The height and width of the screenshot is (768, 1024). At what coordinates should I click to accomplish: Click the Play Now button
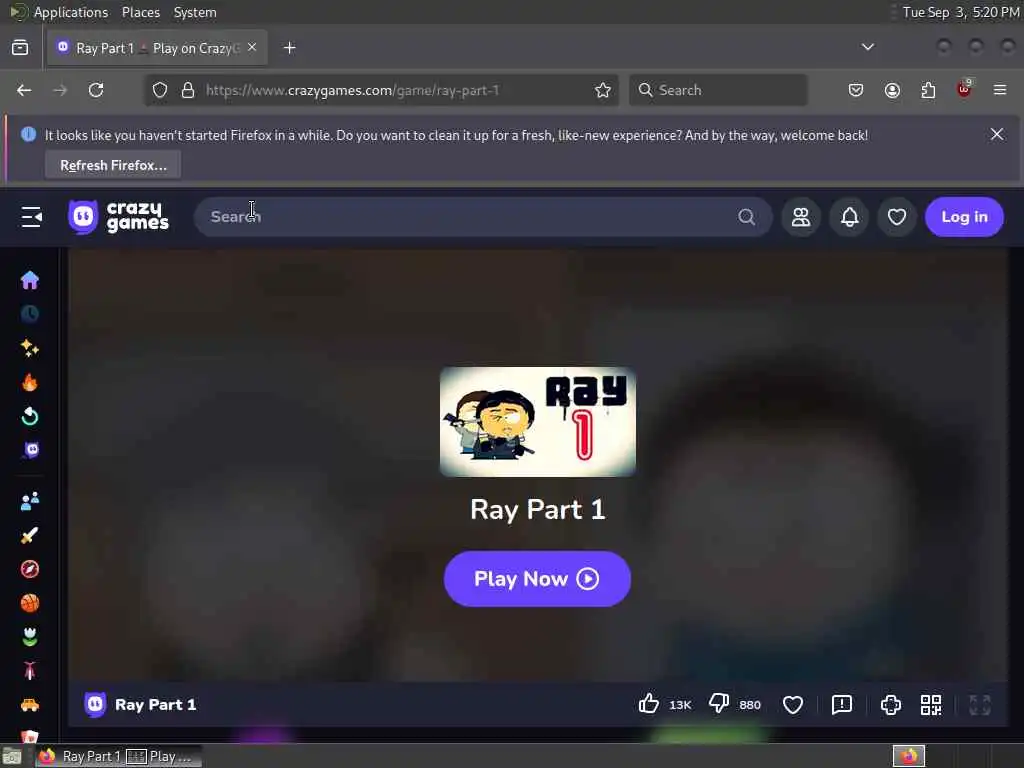point(537,579)
